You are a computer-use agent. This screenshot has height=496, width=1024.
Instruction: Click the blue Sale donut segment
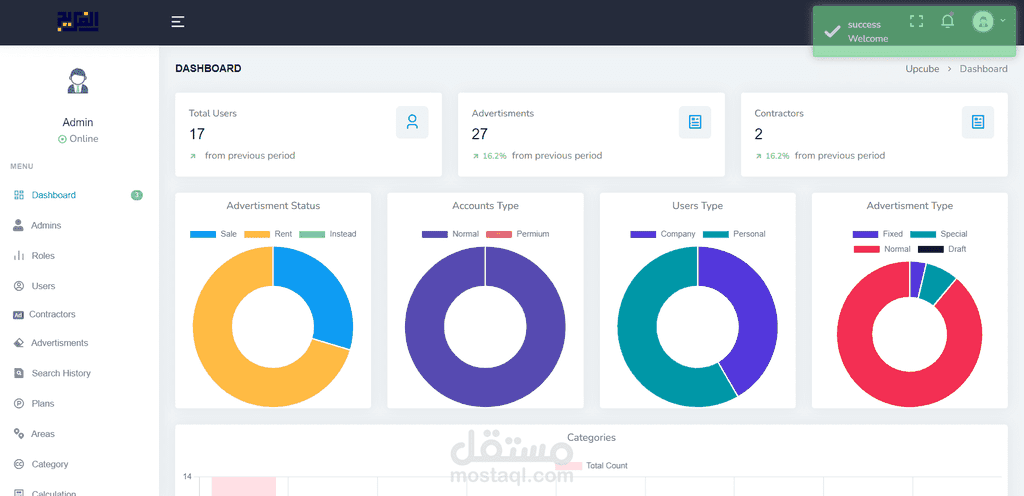(323, 294)
